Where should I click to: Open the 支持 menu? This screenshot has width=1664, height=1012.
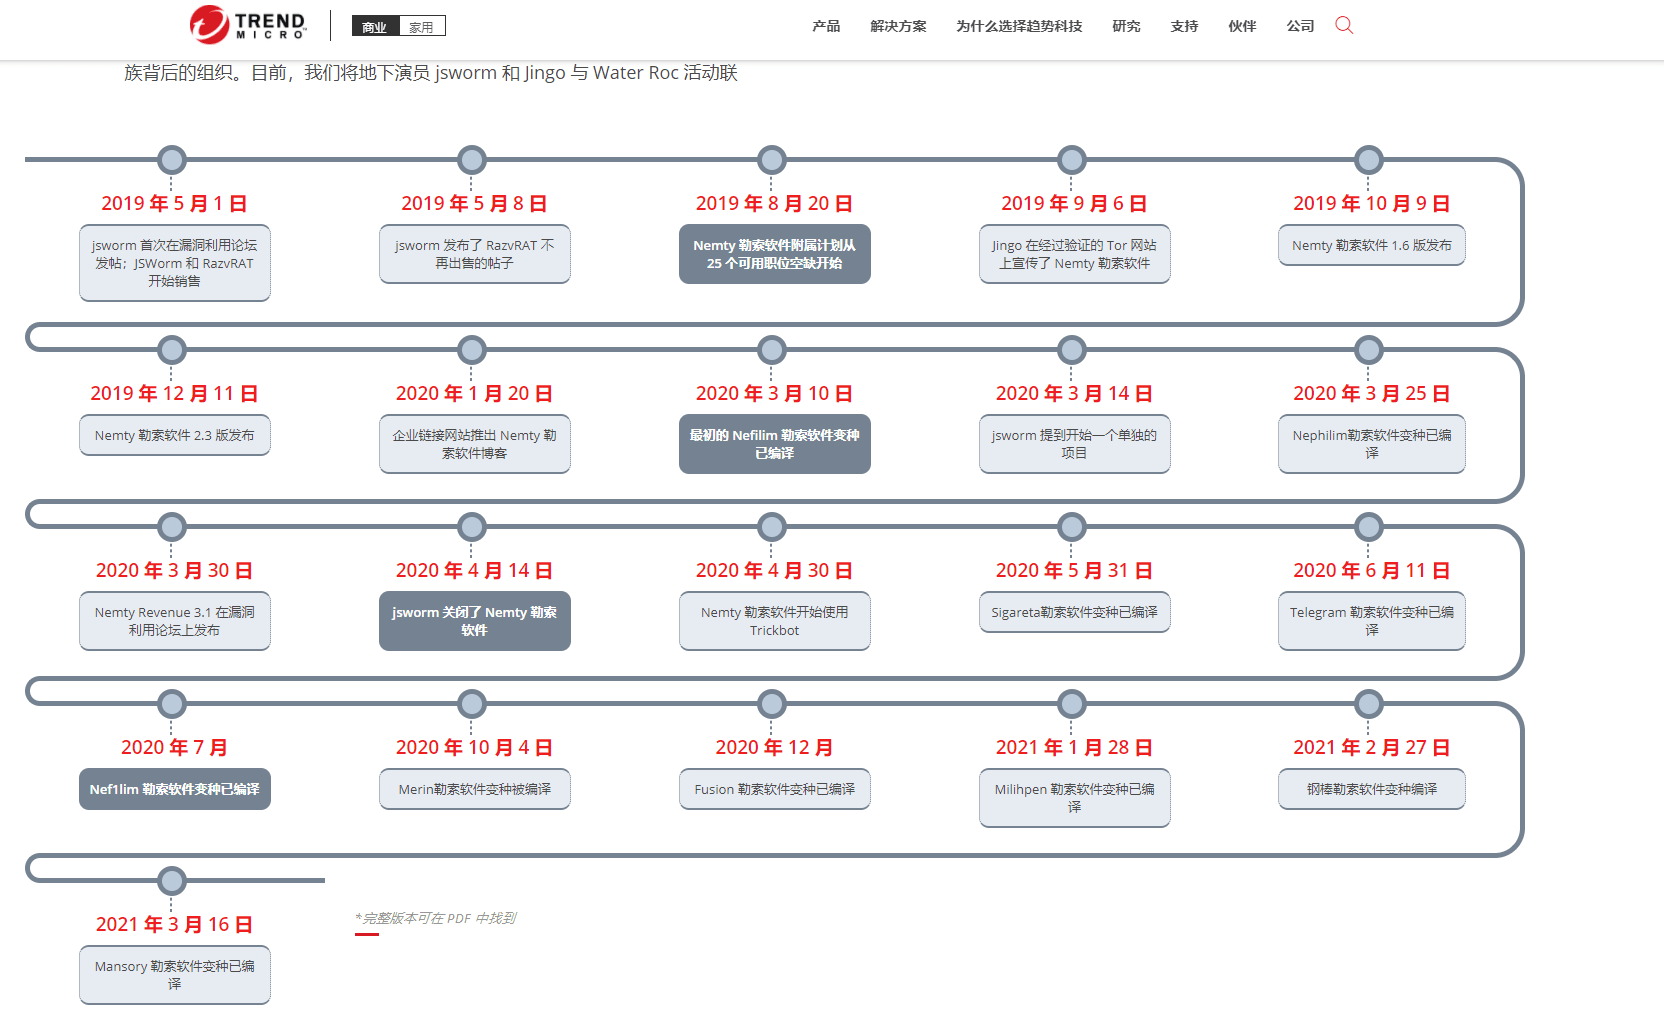[1184, 26]
